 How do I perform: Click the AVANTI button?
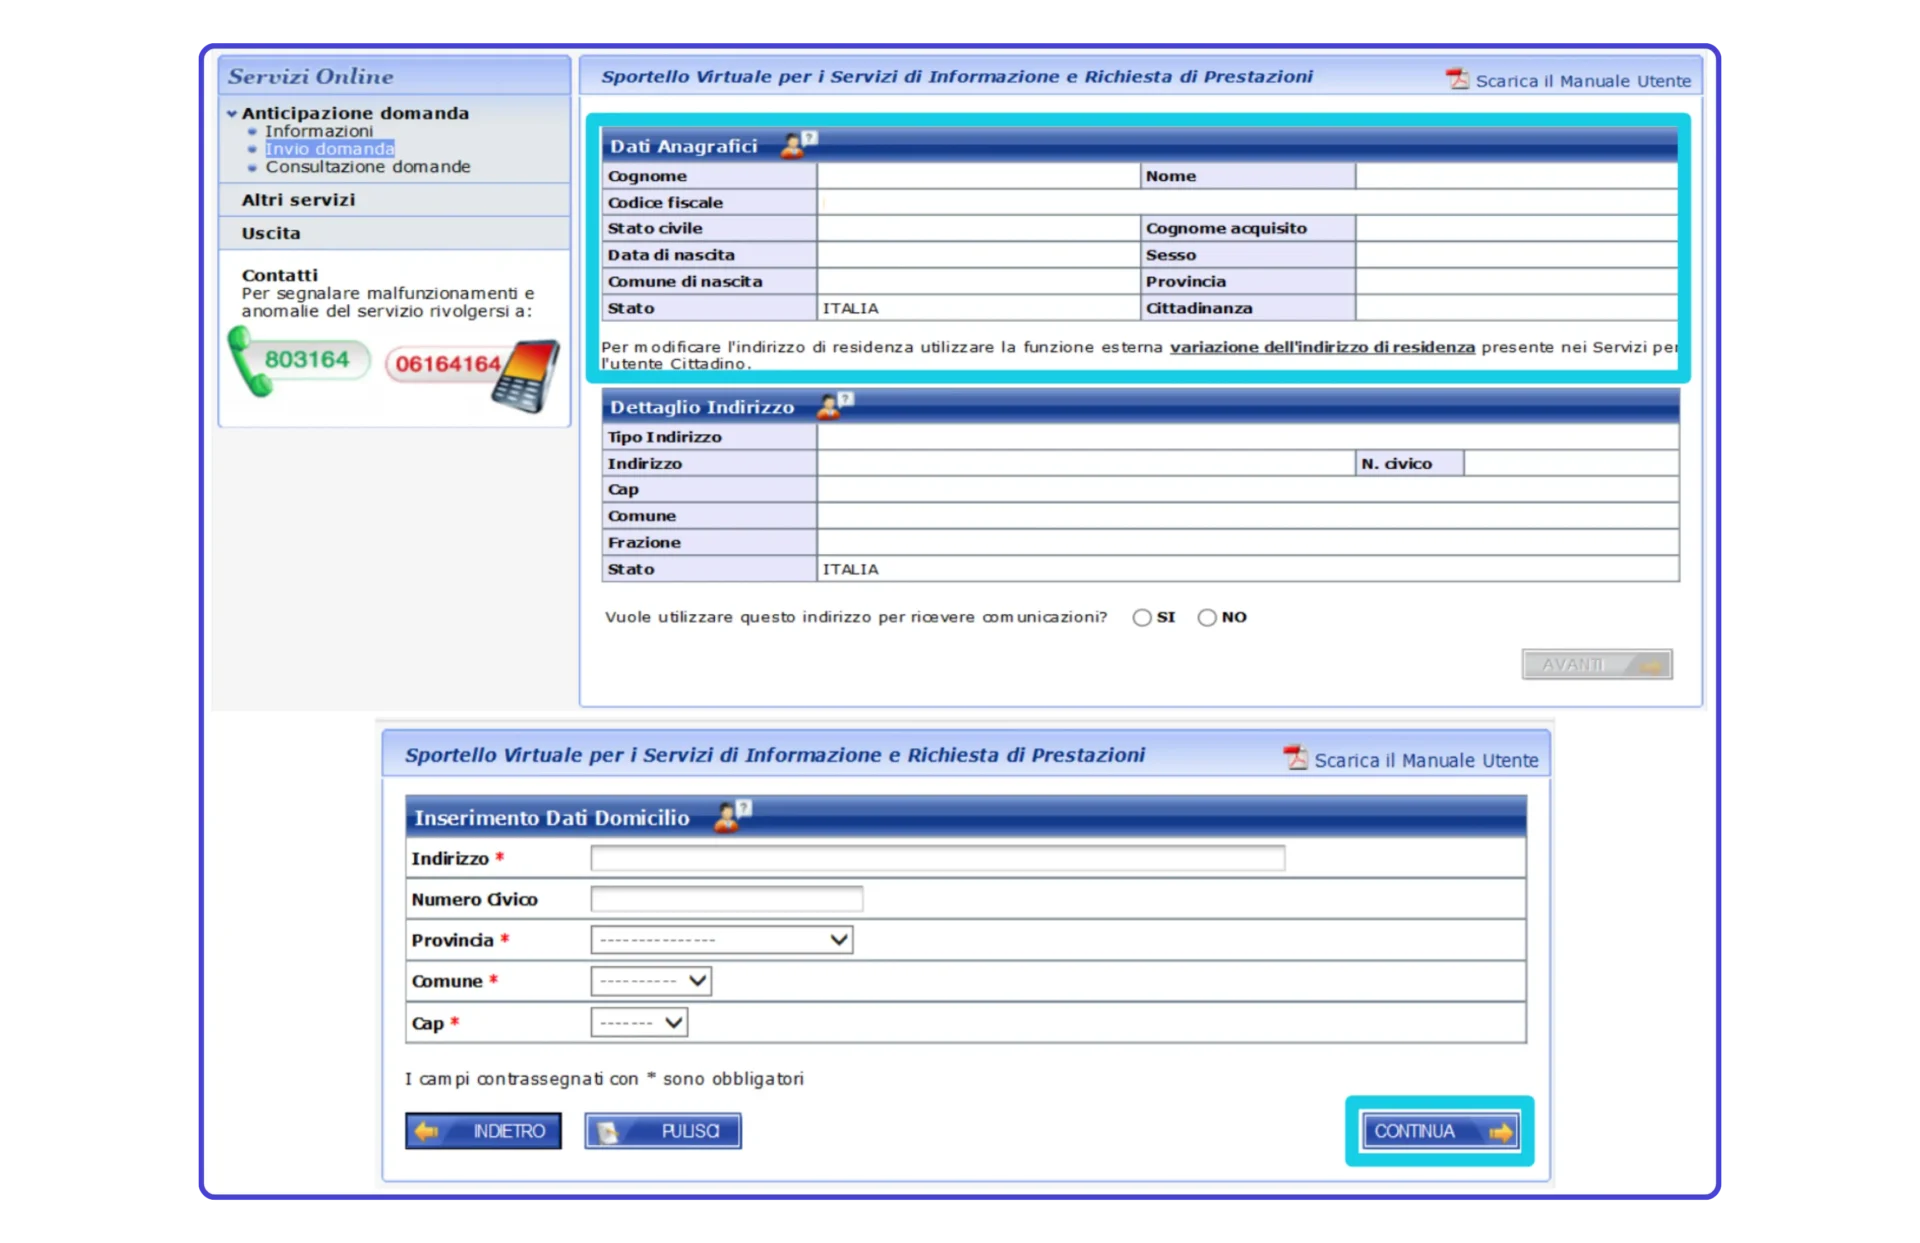click(1597, 664)
